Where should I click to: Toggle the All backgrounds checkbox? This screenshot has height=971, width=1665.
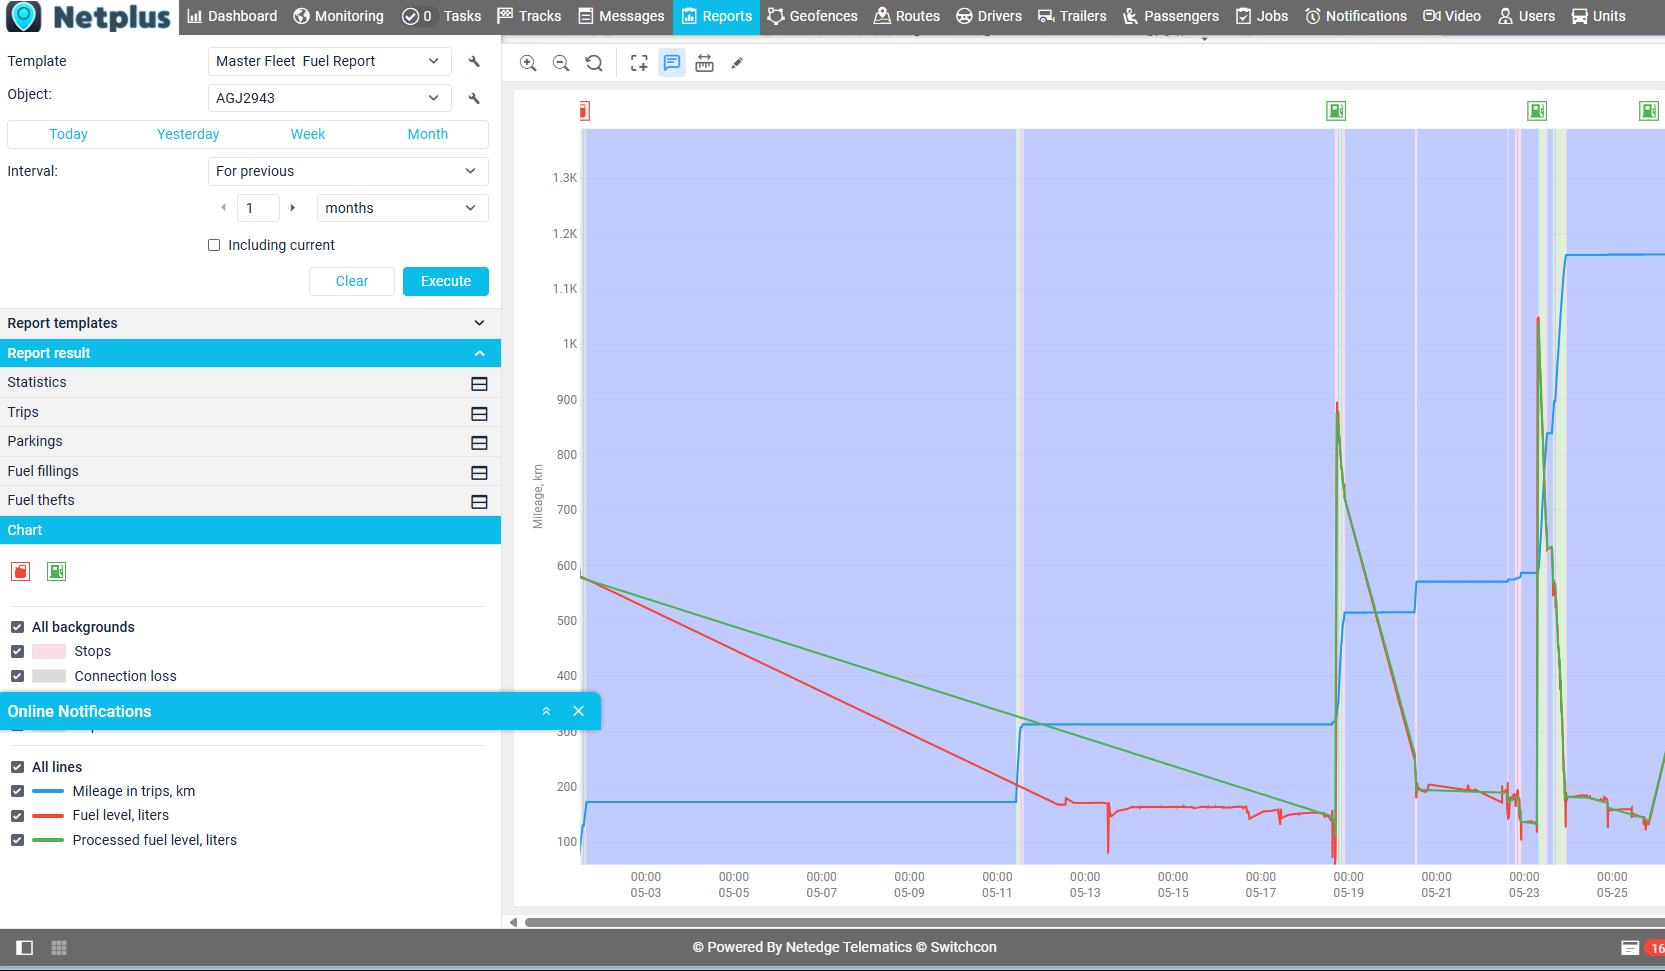pyautogui.click(x=17, y=627)
